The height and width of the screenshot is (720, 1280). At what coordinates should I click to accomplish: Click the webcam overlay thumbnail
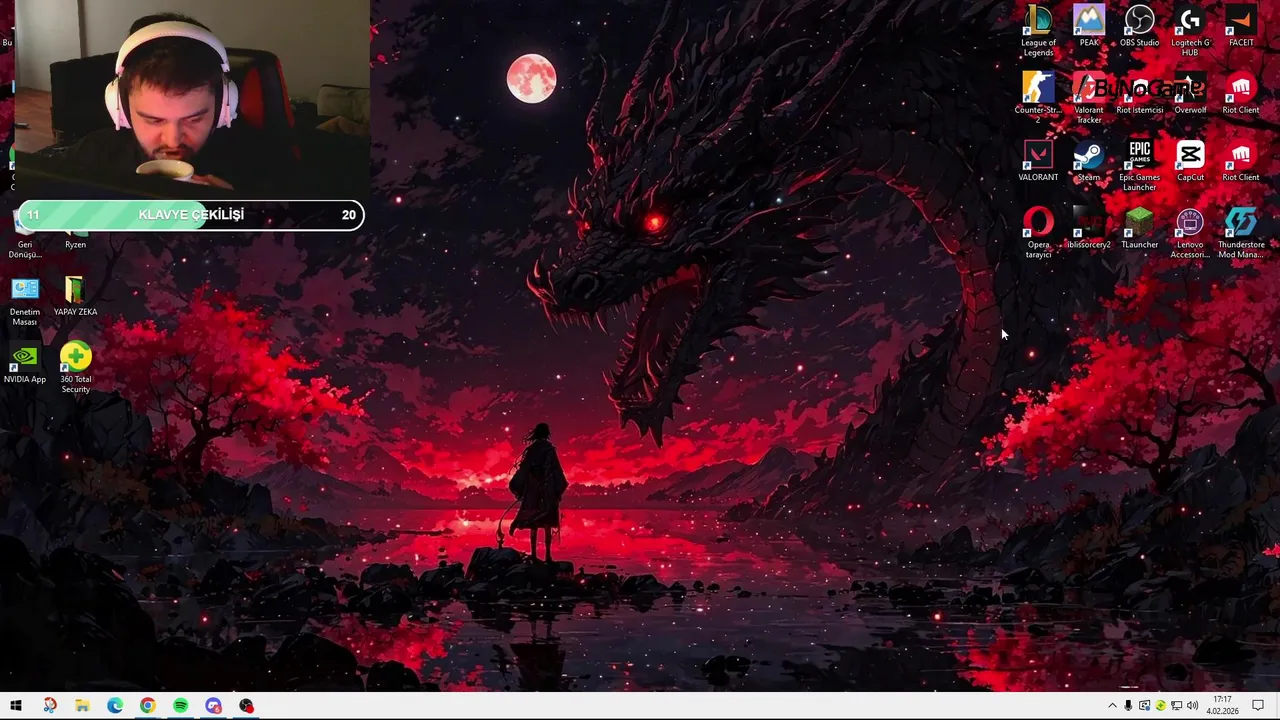click(192, 100)
